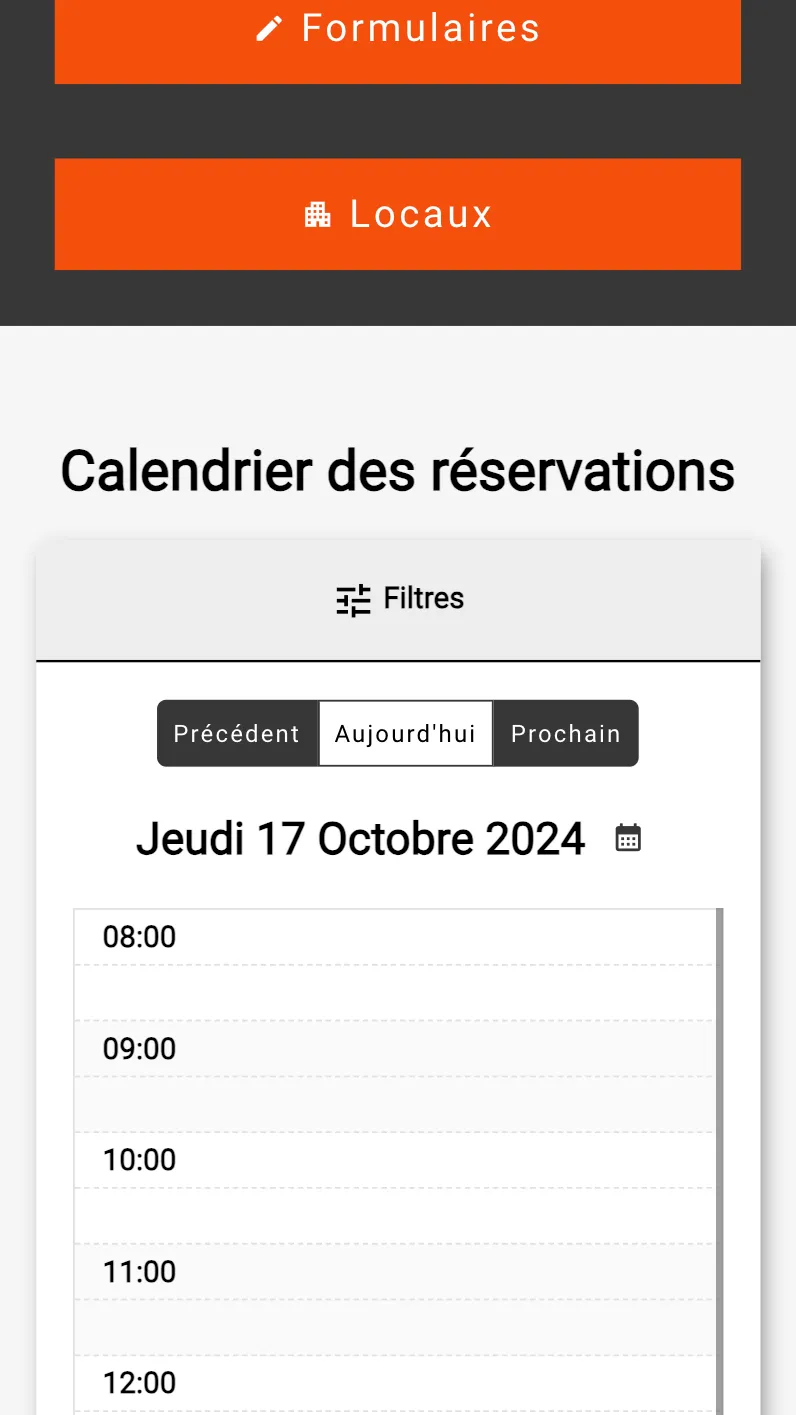Image resolution: width=796 pixels, height=1415 pixels.
Task: Open the date picker calendar icon
Action: coord(628,838)
